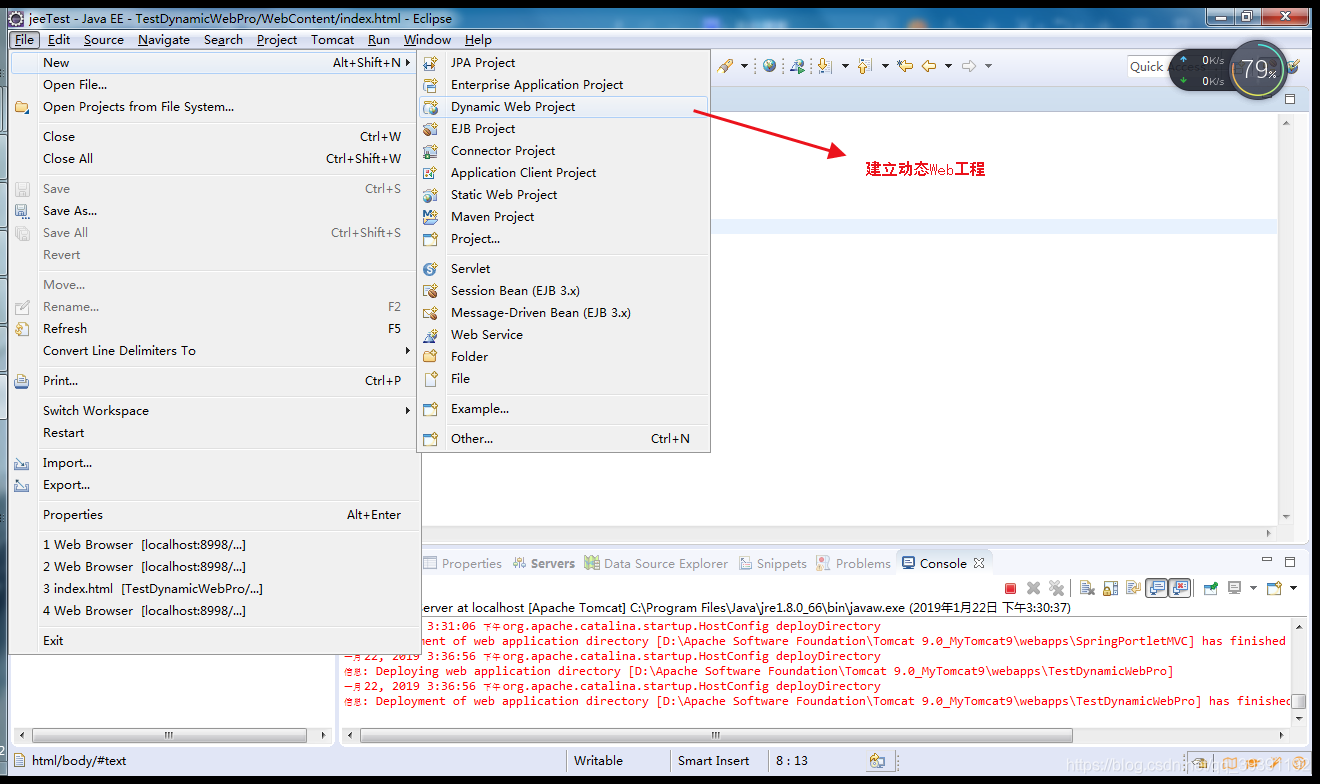
Task: Open recent item 1 Web Browser
Action: (x=215, y=545)
